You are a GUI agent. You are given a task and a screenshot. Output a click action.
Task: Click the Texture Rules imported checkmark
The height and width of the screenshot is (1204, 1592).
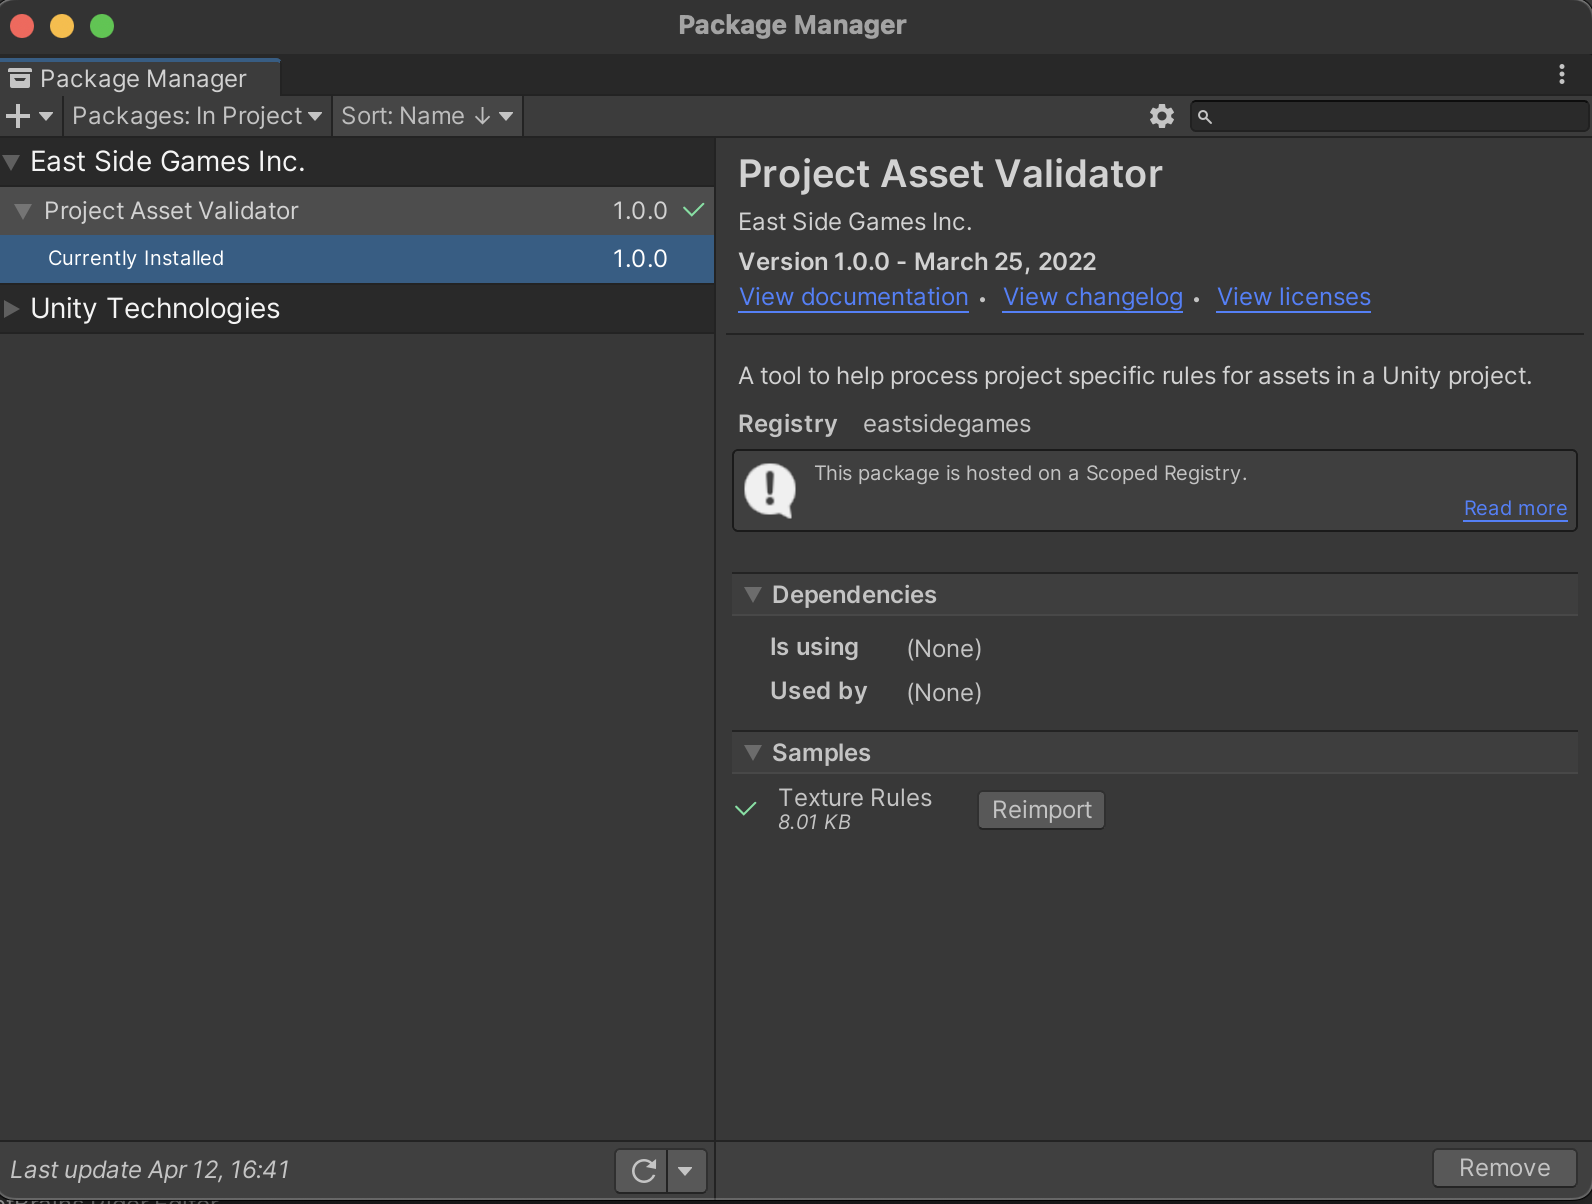pyautogui.click(x=746, y=809)
